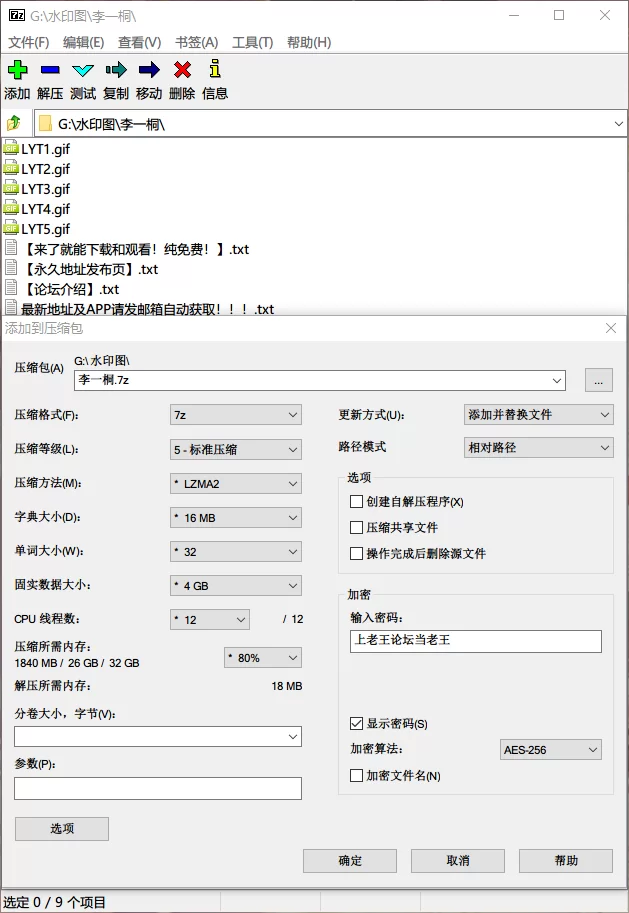Open the 单词大小 32 dropdown
This screenshot has width=629, height=913.
click(236, 551)
